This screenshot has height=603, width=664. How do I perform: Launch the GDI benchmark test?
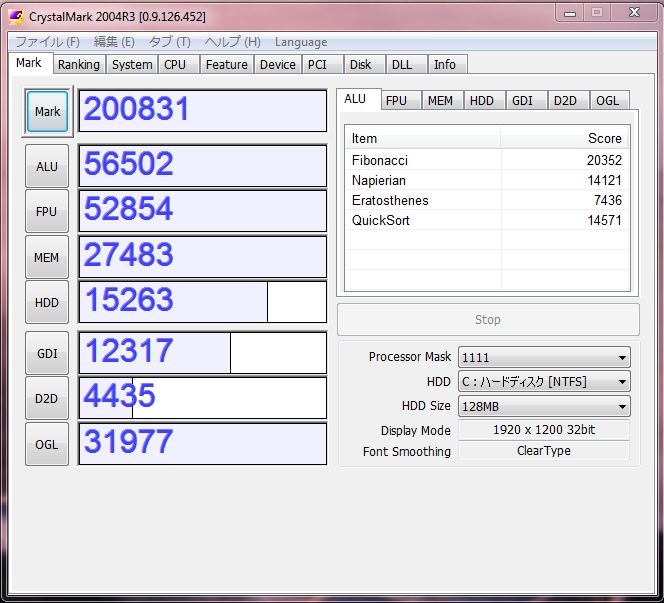(47, 353)
